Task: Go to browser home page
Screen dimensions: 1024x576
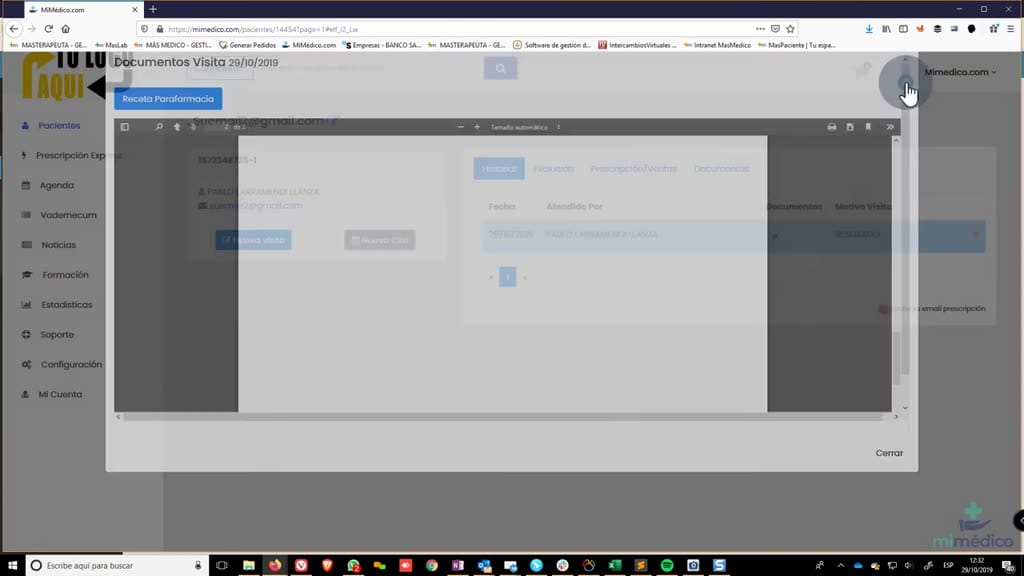Action: coord(65,29)
